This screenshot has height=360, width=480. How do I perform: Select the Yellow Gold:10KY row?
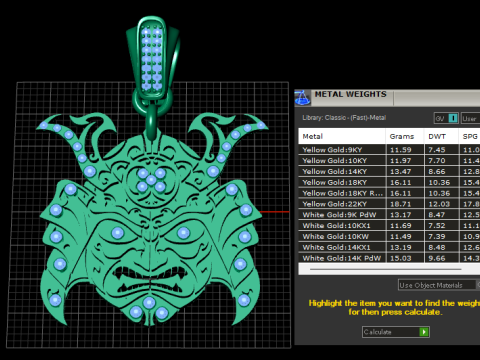[389, 161]
